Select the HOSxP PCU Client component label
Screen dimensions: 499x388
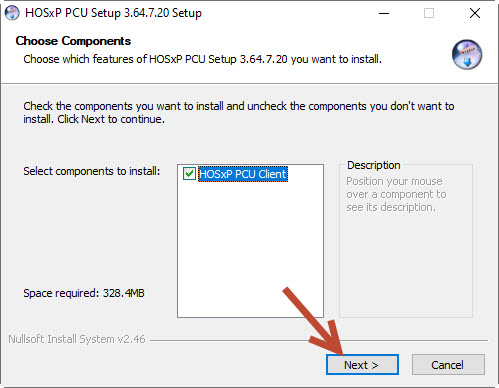pos(243,174)
